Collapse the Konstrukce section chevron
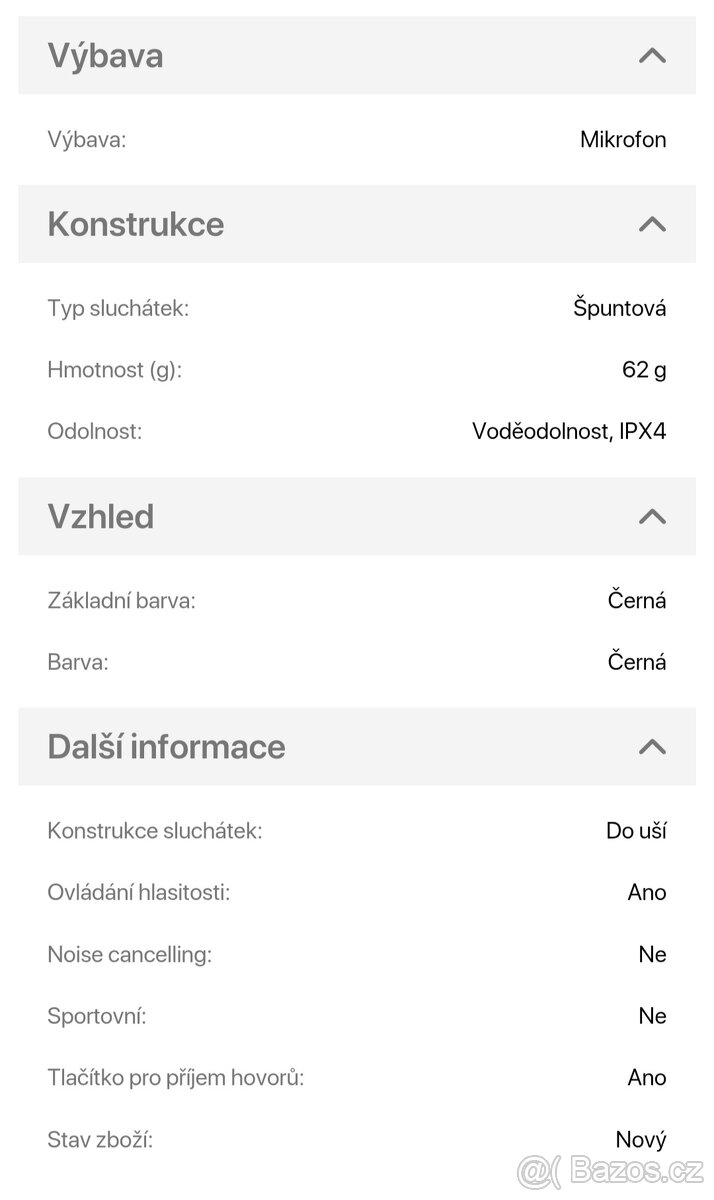 tap(652, 224)
